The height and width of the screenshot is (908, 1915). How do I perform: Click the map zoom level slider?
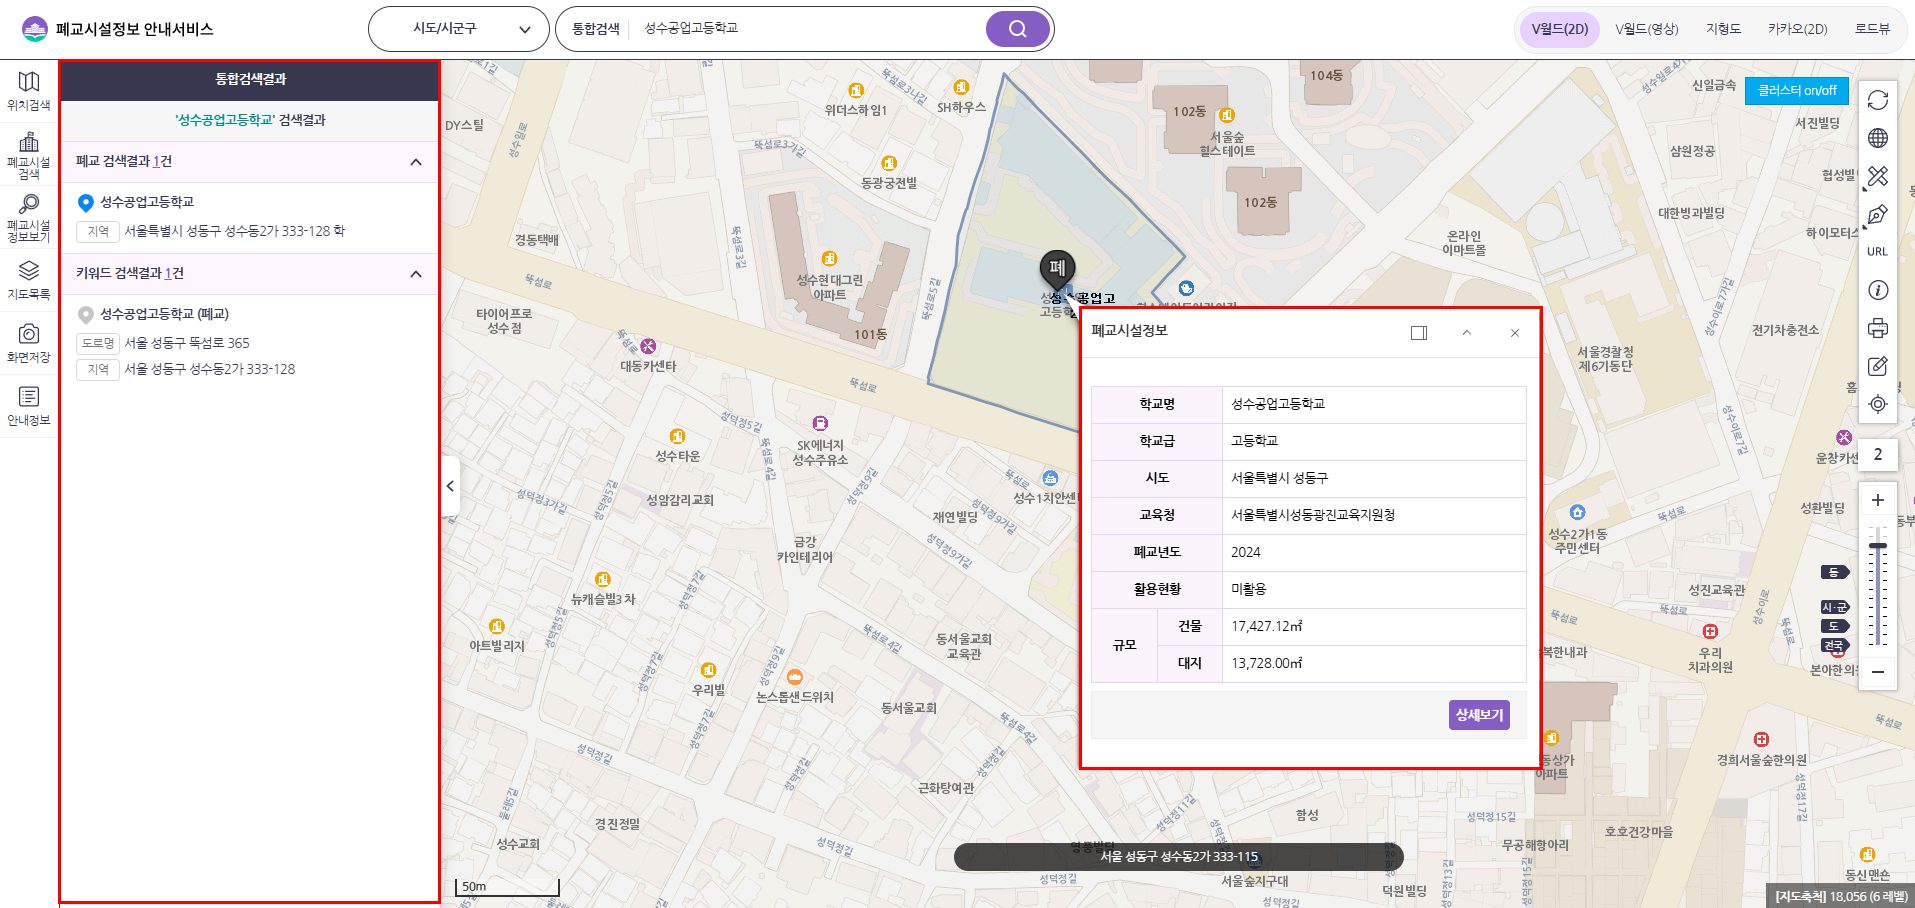(x=1878, y=590)
